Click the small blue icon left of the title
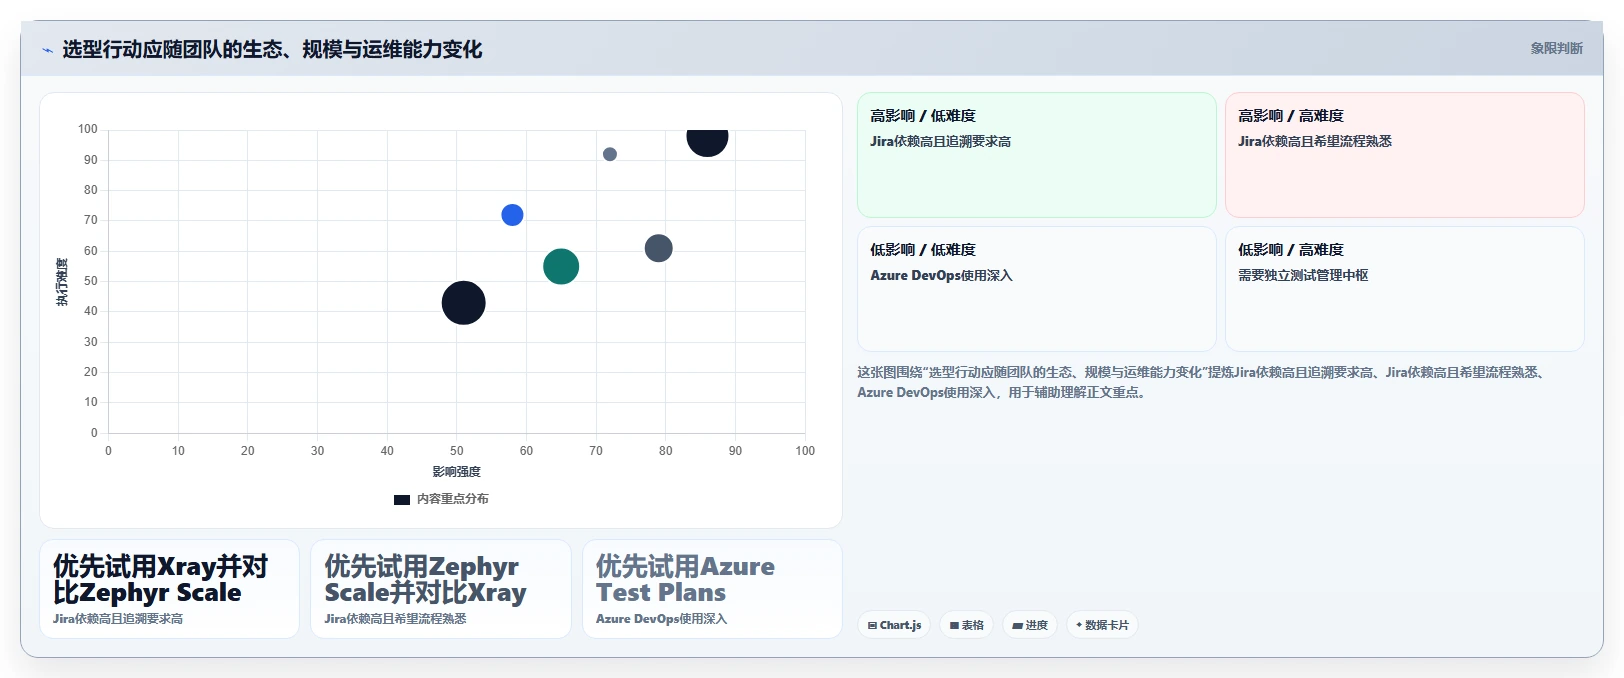This screenshot has width=1624, height=678. [x=47, y=50]
